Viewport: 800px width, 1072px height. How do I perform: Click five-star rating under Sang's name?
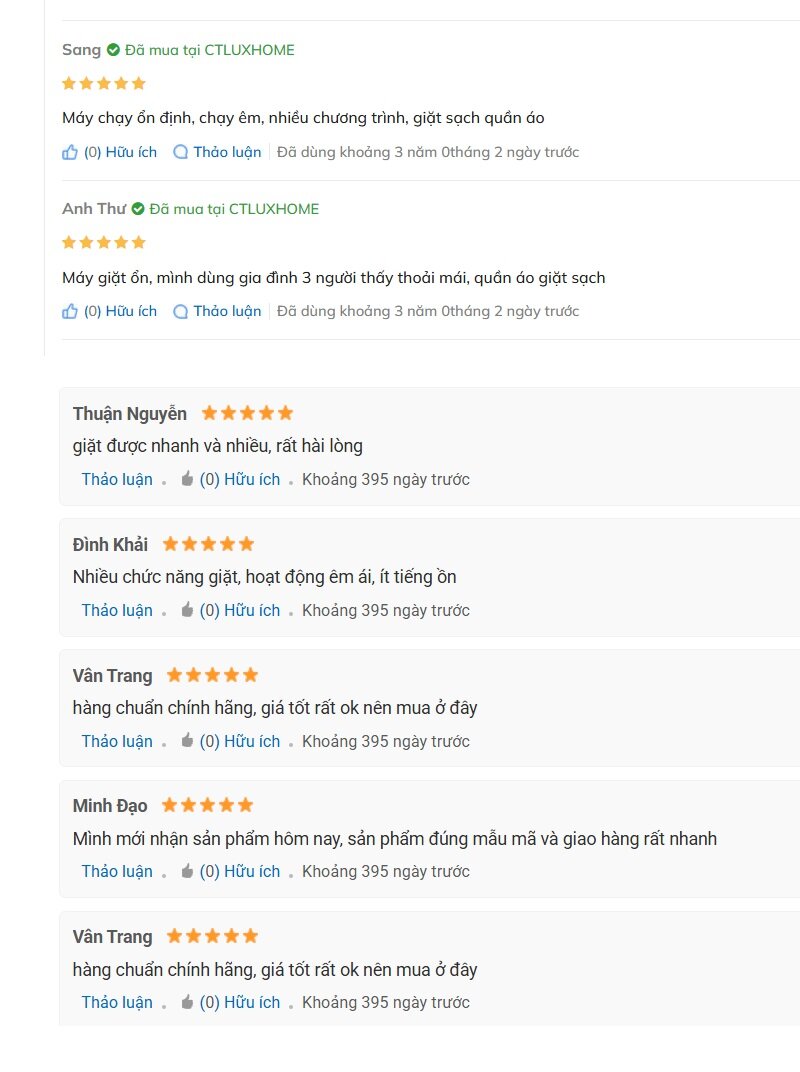(104, 83)
